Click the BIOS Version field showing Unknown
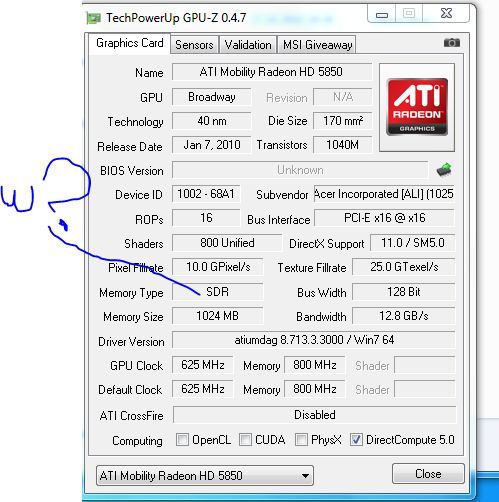The width and height of the screenshot is (499, 502). (300, 170)
